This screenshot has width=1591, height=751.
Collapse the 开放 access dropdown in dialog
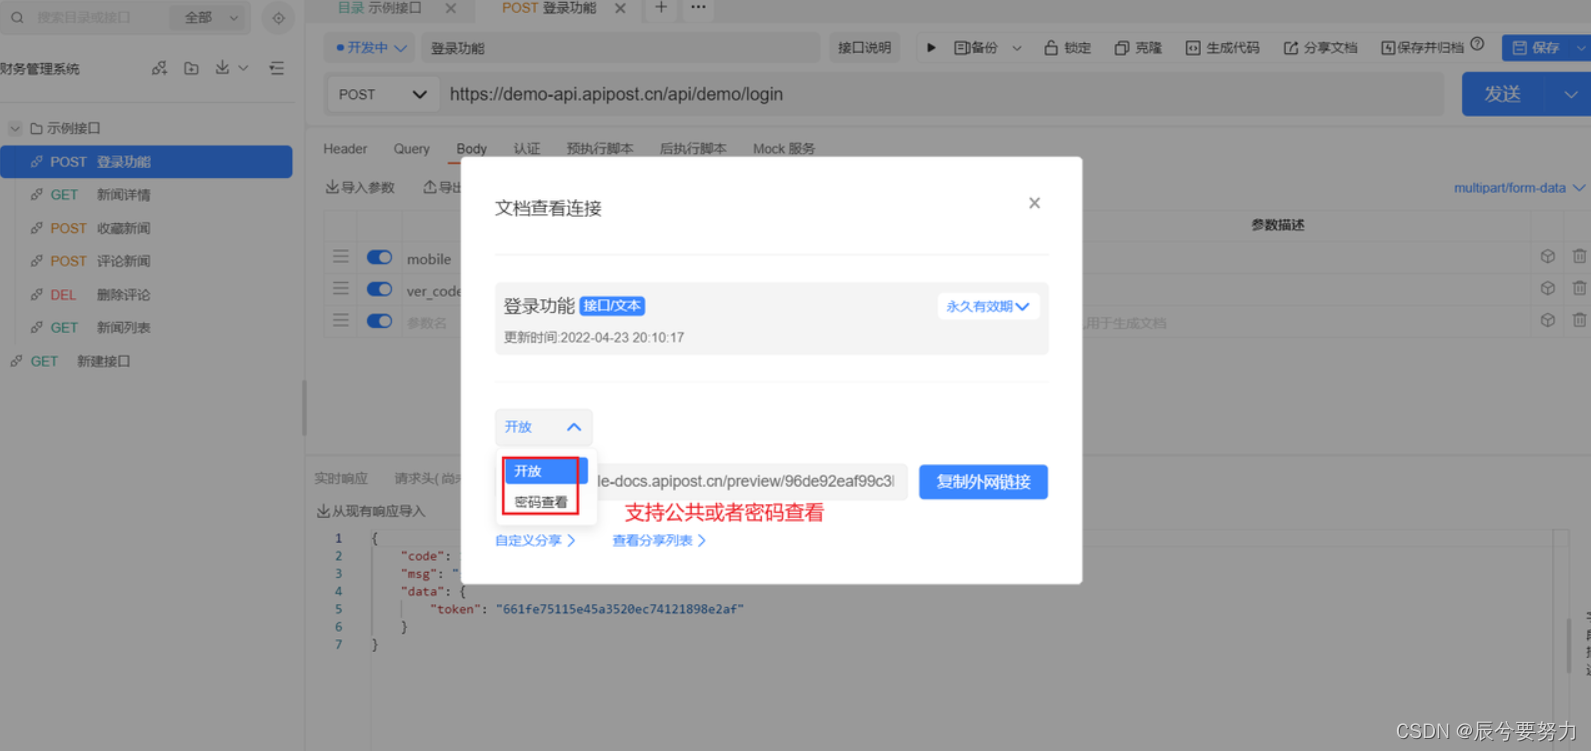pos(543,427)
